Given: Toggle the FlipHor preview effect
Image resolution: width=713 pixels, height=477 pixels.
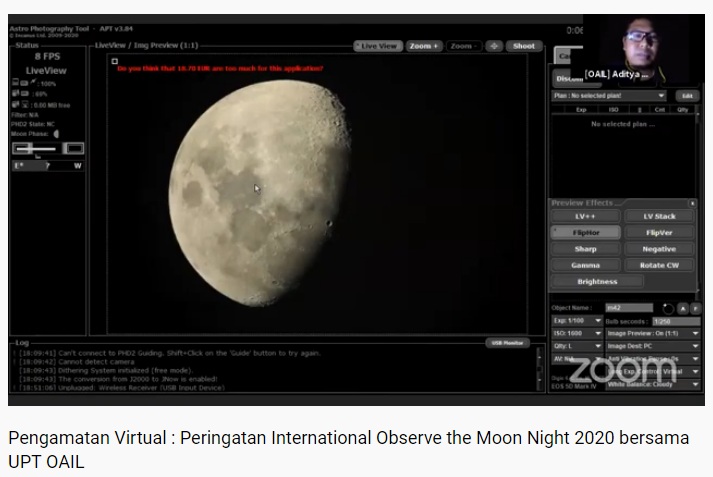Looking at the screenshot, I should pyautogui.click(x=585, y=233).
